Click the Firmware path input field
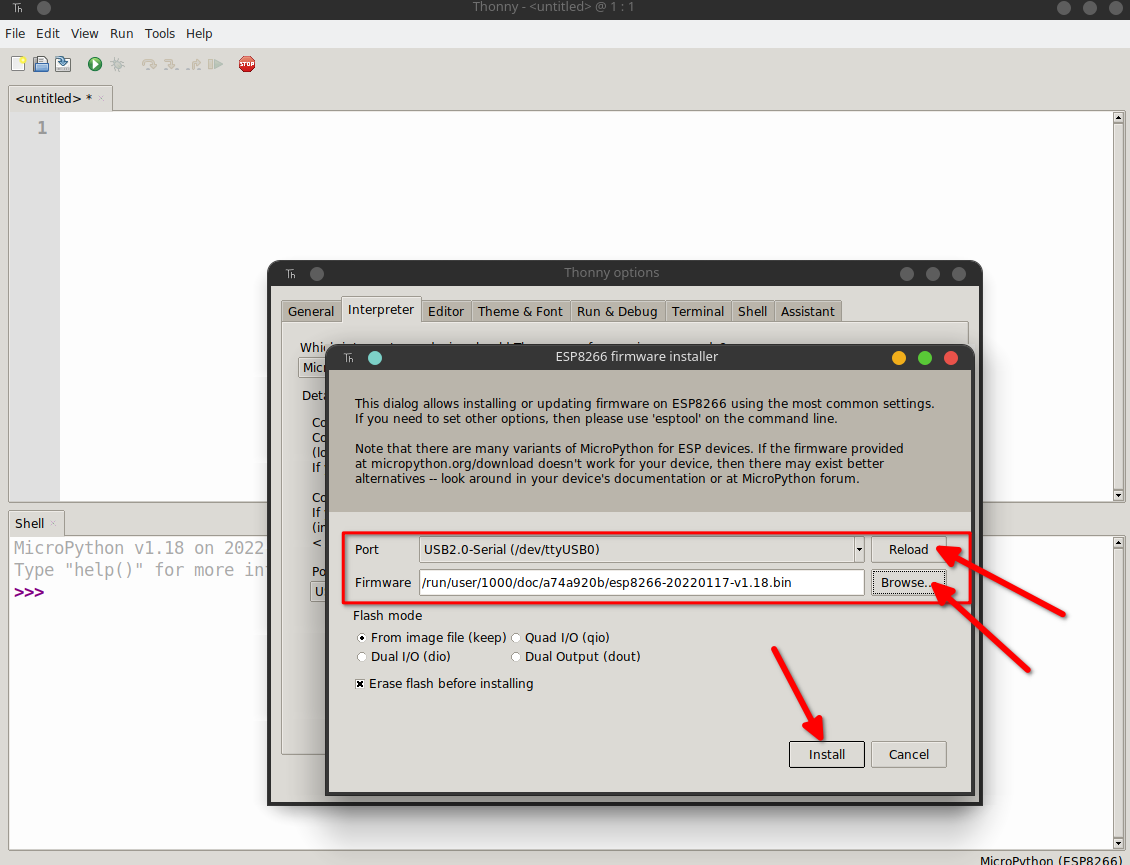 tap(641, 583)
